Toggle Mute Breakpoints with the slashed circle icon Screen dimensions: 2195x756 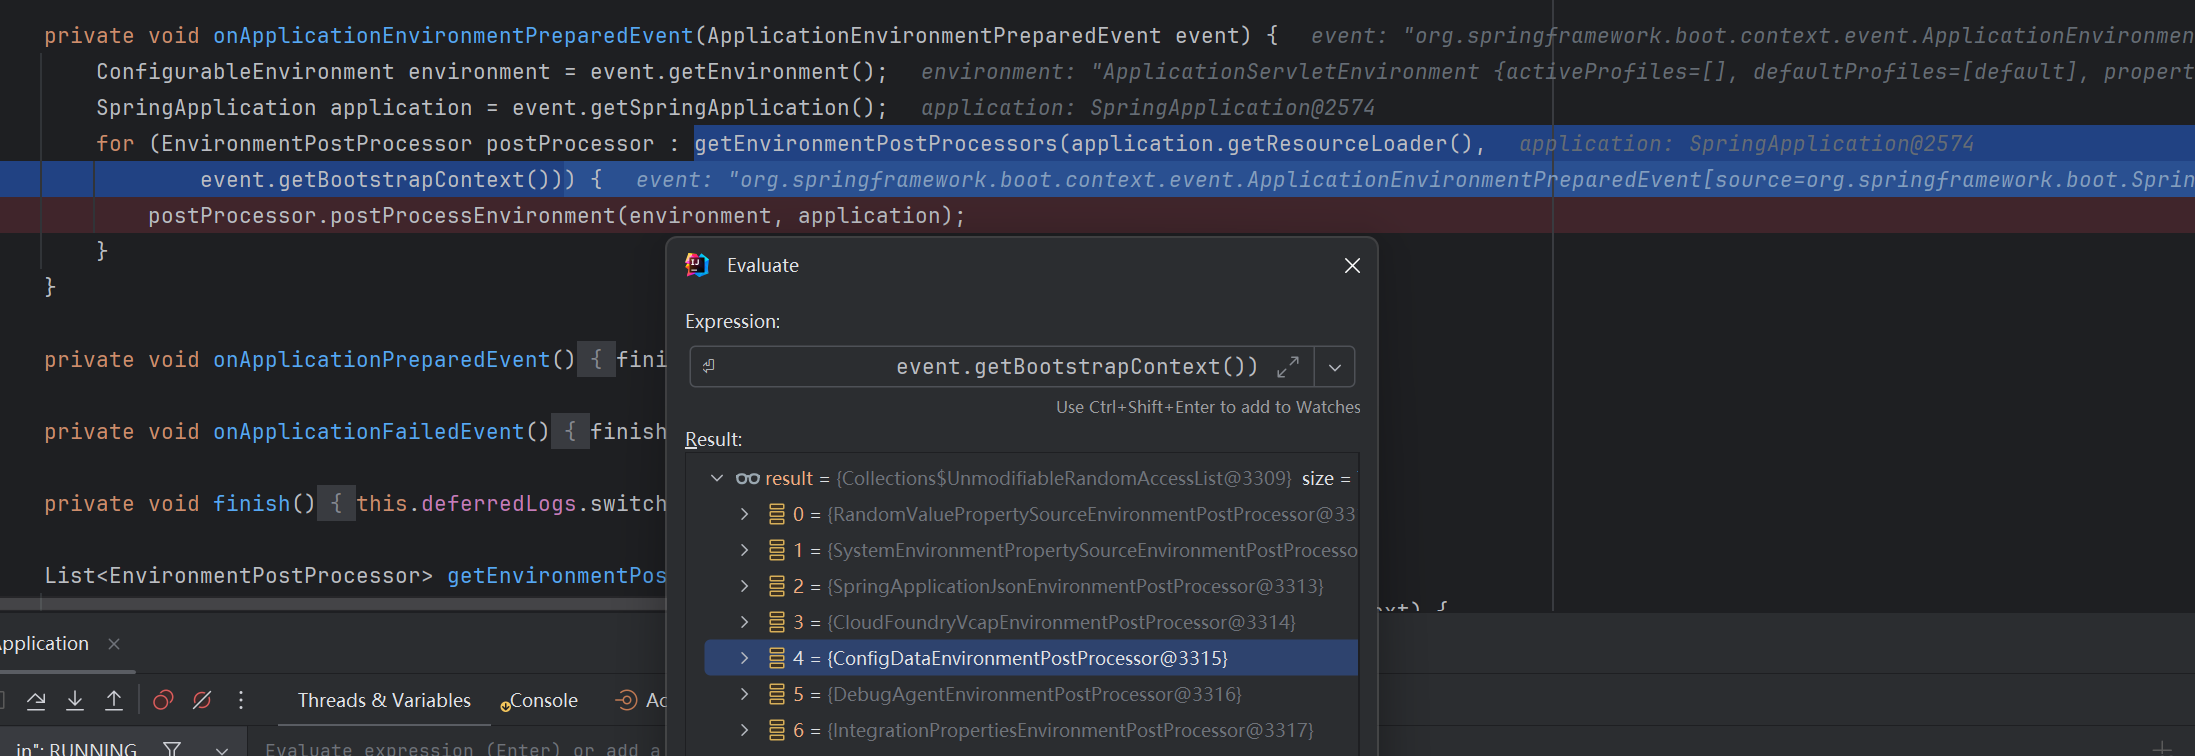click(x=202, y=700)
